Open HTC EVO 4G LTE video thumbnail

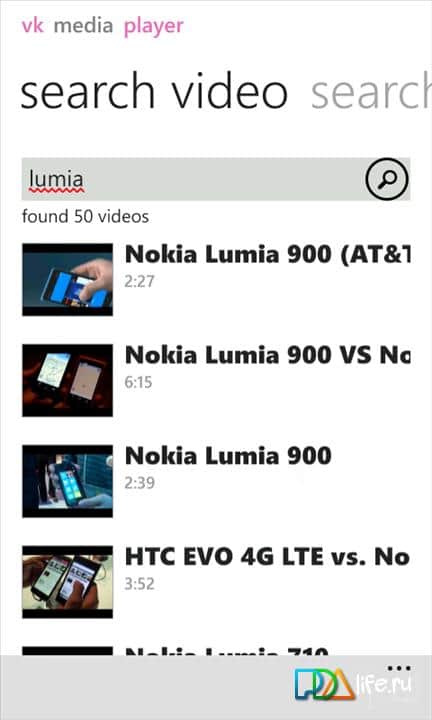67,582
